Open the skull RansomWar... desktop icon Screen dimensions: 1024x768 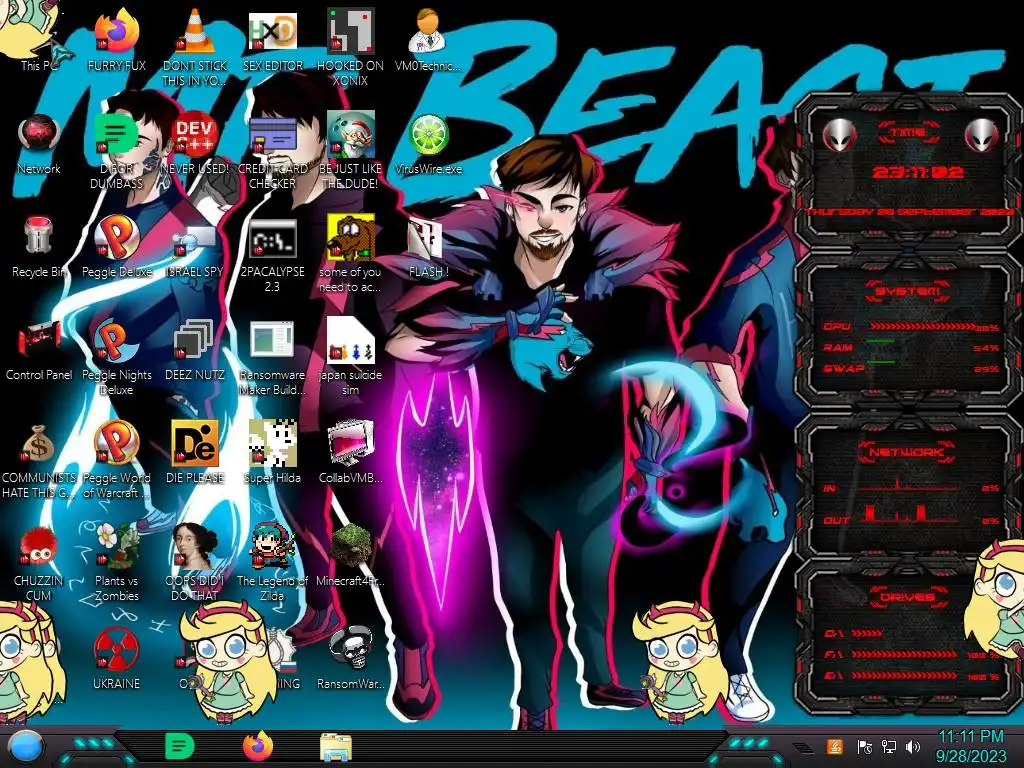point(350,648)
